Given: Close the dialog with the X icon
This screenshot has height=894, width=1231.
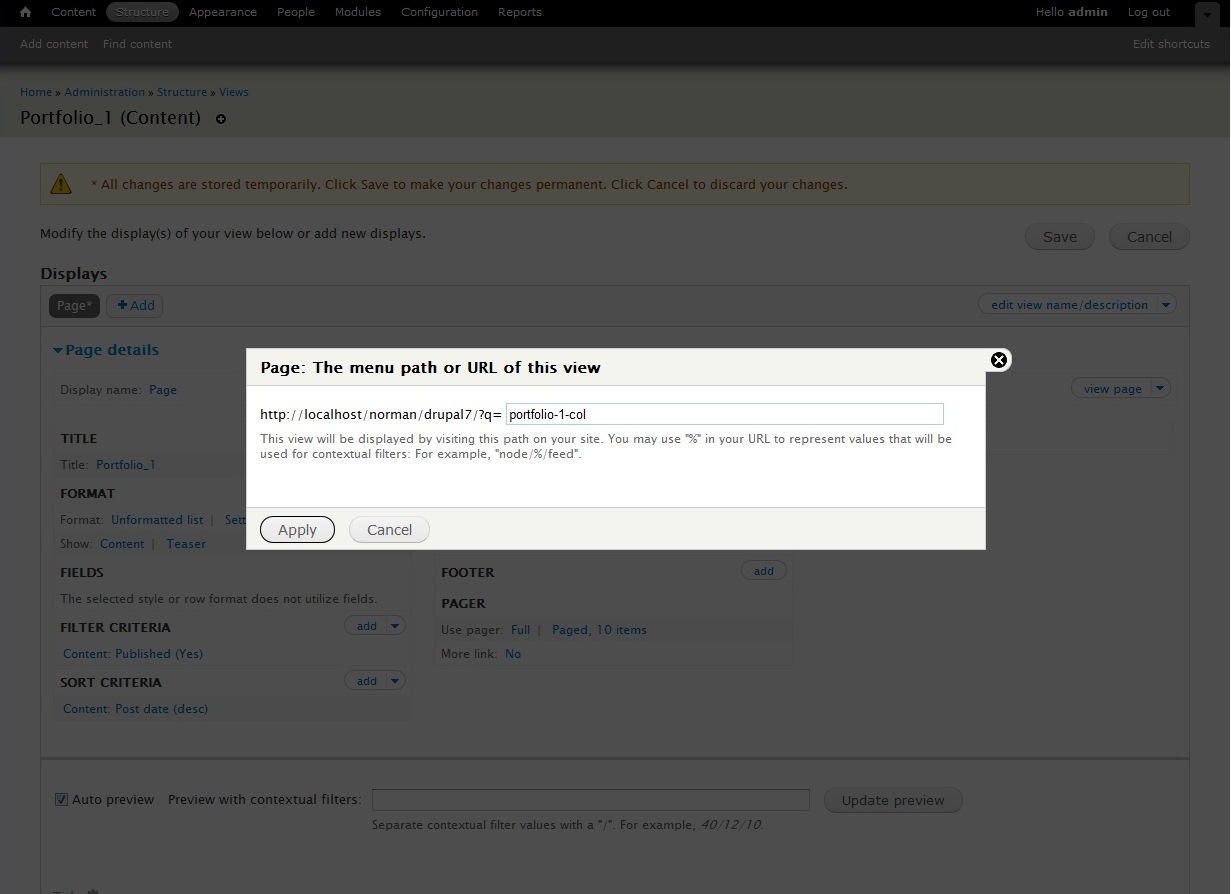Looking at the screenshot, I should point(997,360).
